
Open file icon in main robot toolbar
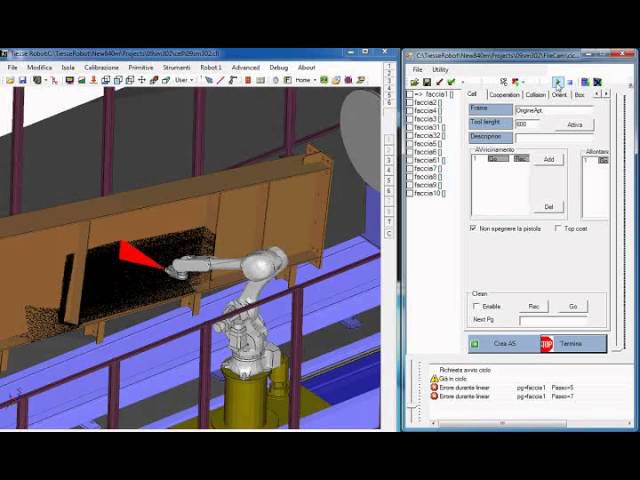pyautogui.click(x=10, y=80)
